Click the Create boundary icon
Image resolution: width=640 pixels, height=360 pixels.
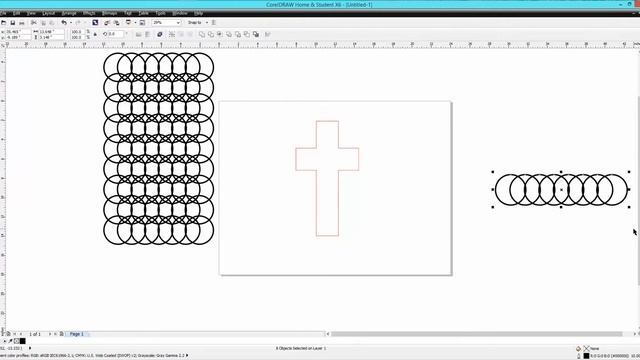click(256, 34)
